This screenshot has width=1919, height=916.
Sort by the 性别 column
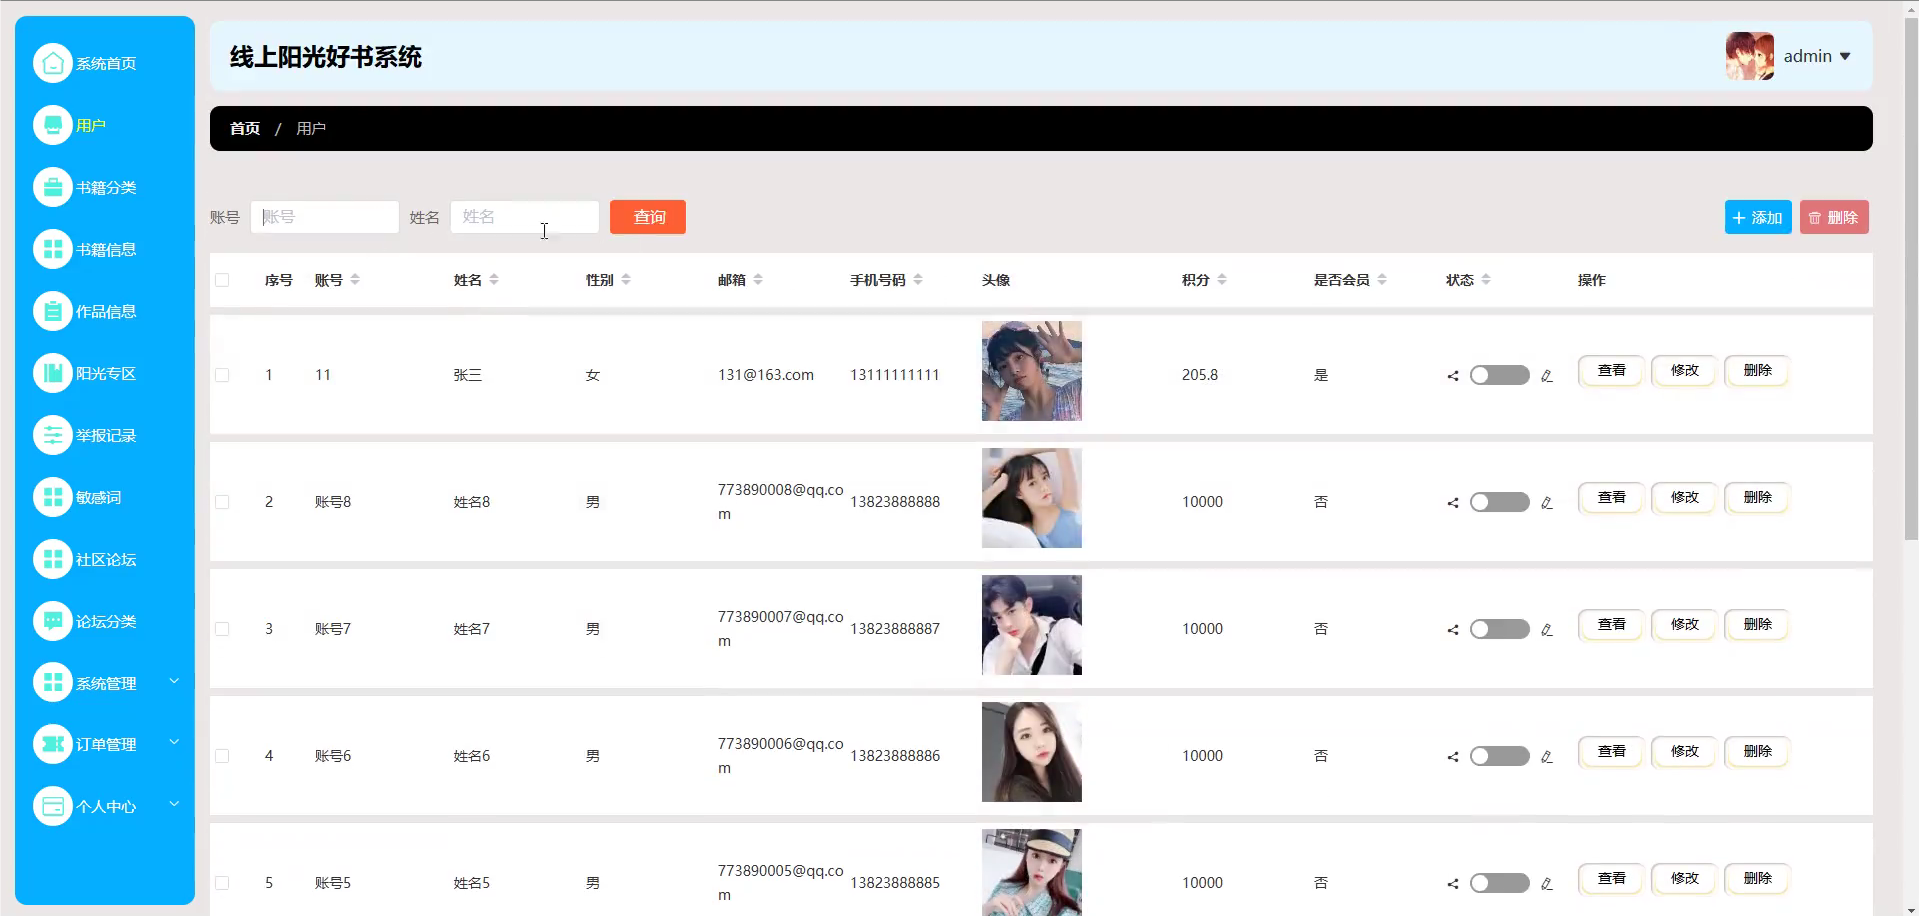point(626,280)
